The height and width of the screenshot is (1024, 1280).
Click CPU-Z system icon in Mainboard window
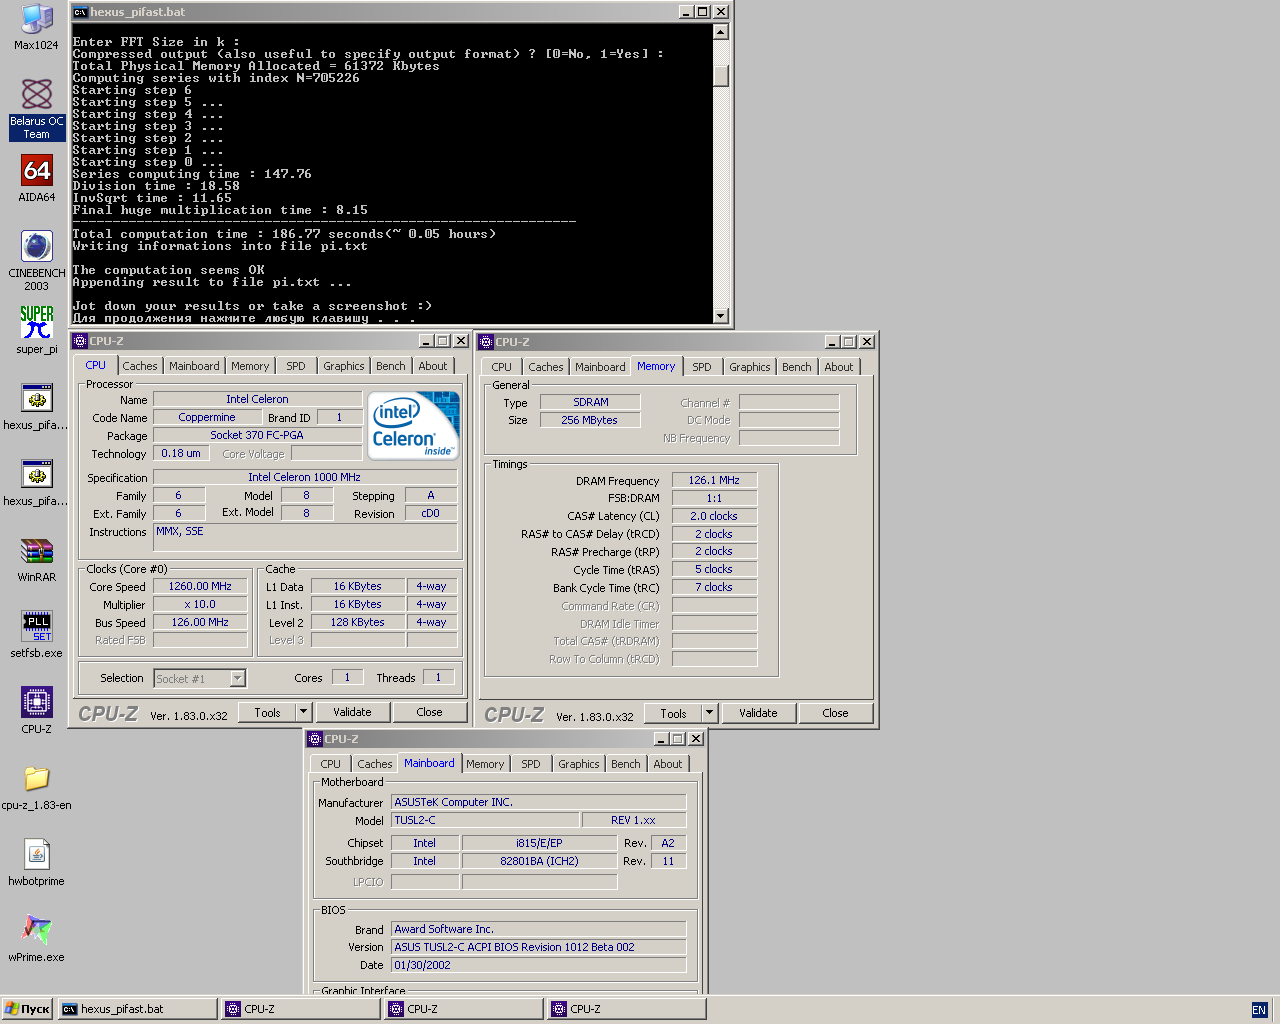[x=315, y=739]
